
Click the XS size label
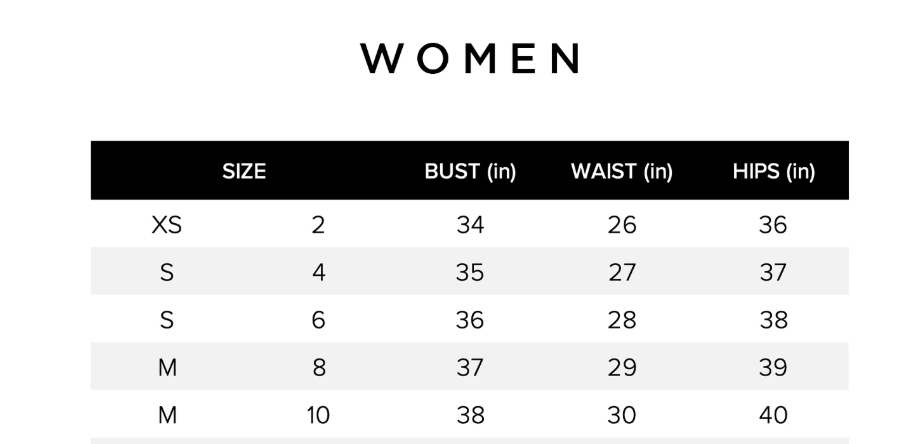point(167,225)
